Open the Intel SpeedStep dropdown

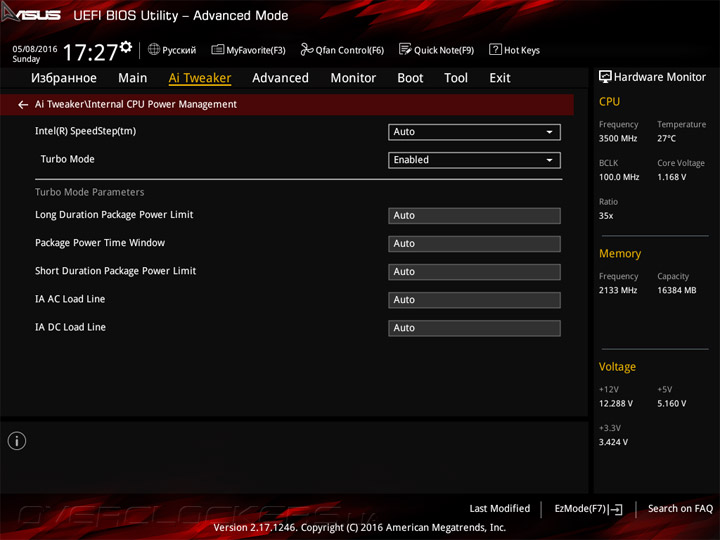click(x=474, y=132)
